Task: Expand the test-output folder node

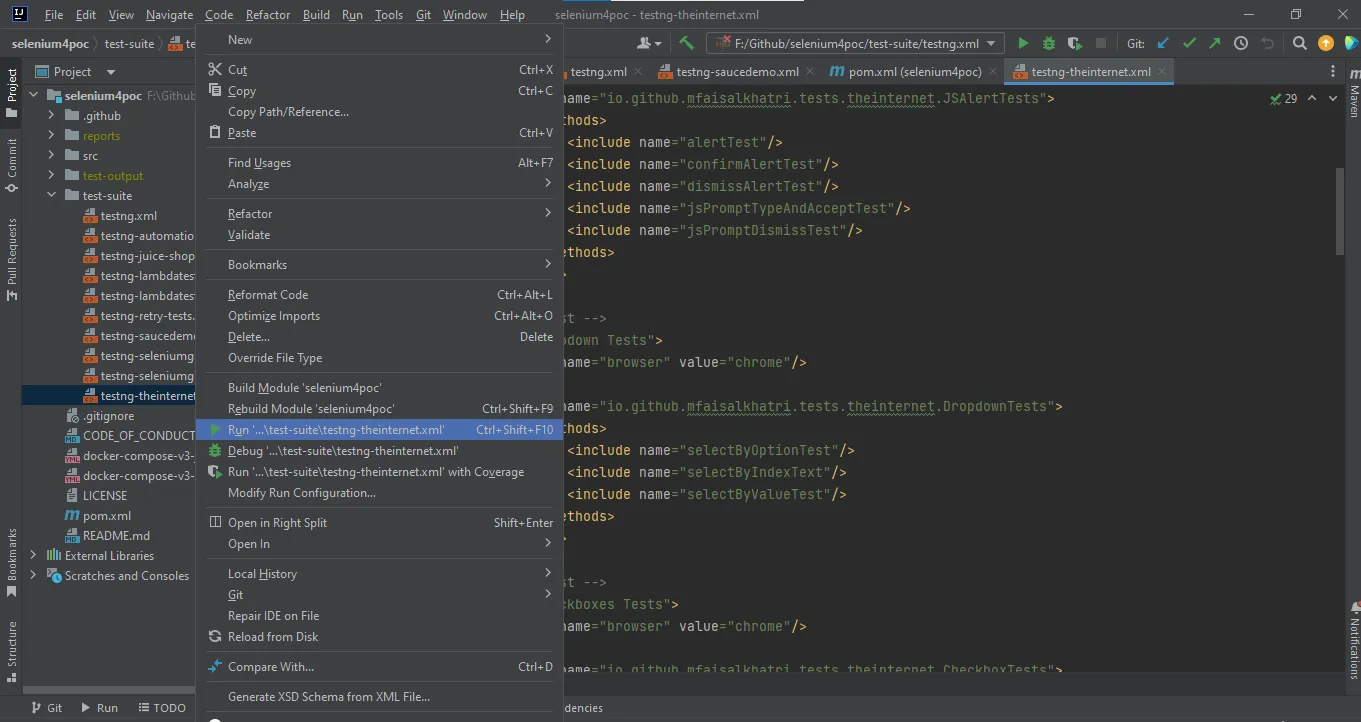Action: [x=51, y=176]
